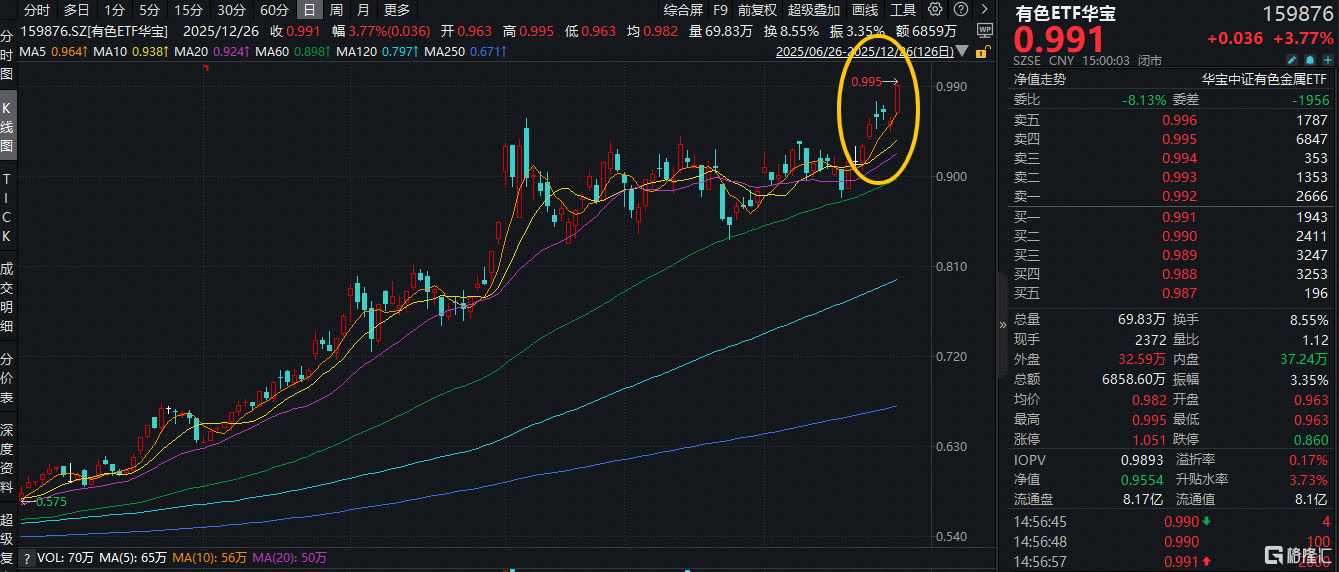Open the 综合屏 view
The width and height of the screenshot is (1339, 572).
(683, 10)
